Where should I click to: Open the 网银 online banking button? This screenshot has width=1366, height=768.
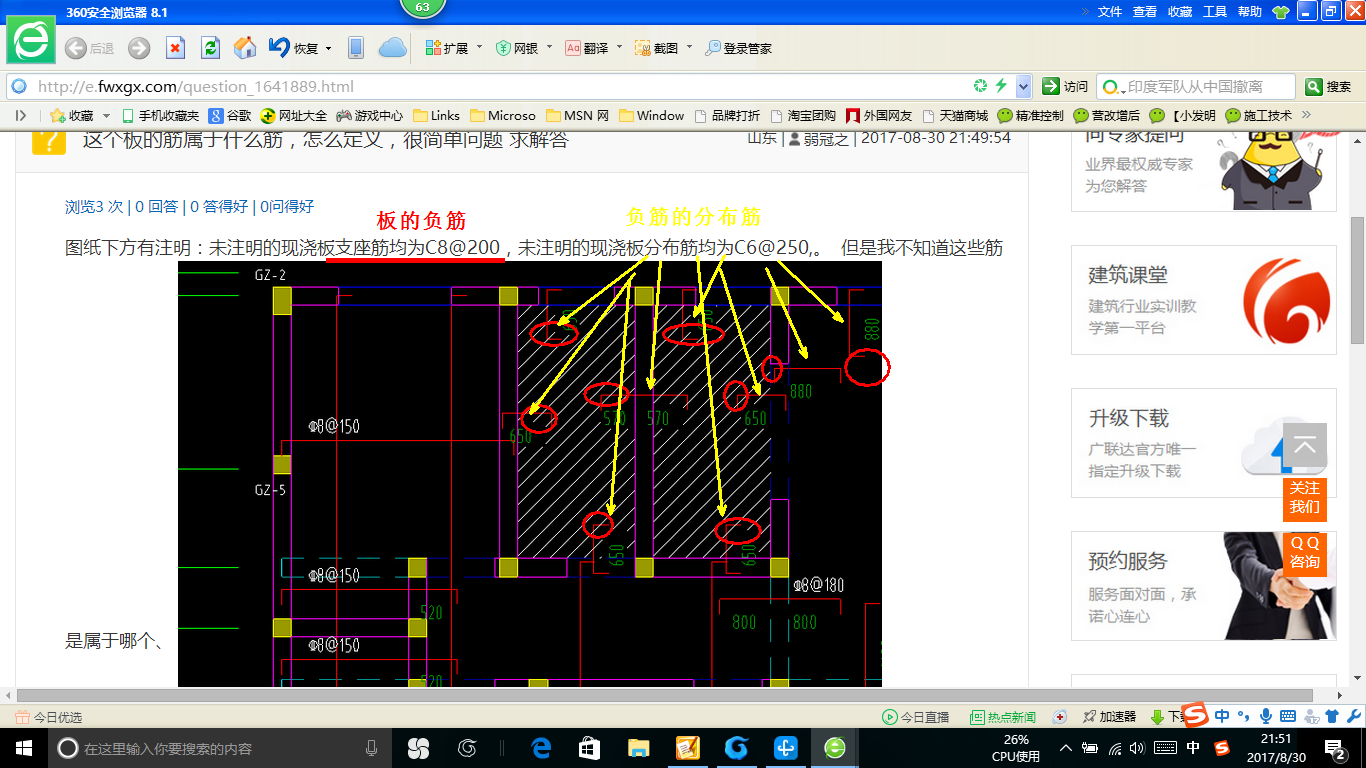coord(517,48)
